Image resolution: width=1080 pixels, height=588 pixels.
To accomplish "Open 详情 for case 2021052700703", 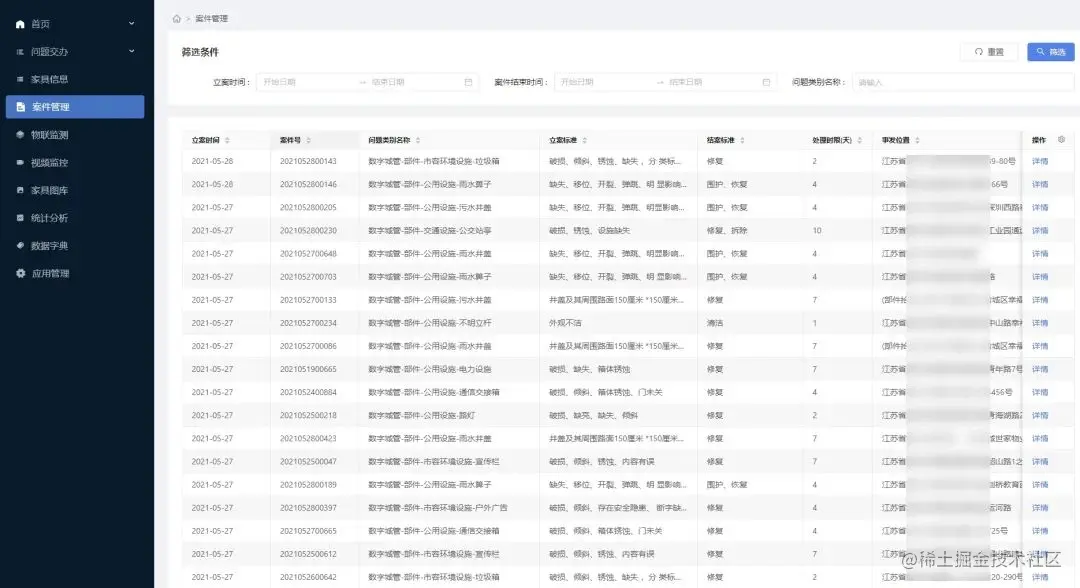I will pos(1039,277).
